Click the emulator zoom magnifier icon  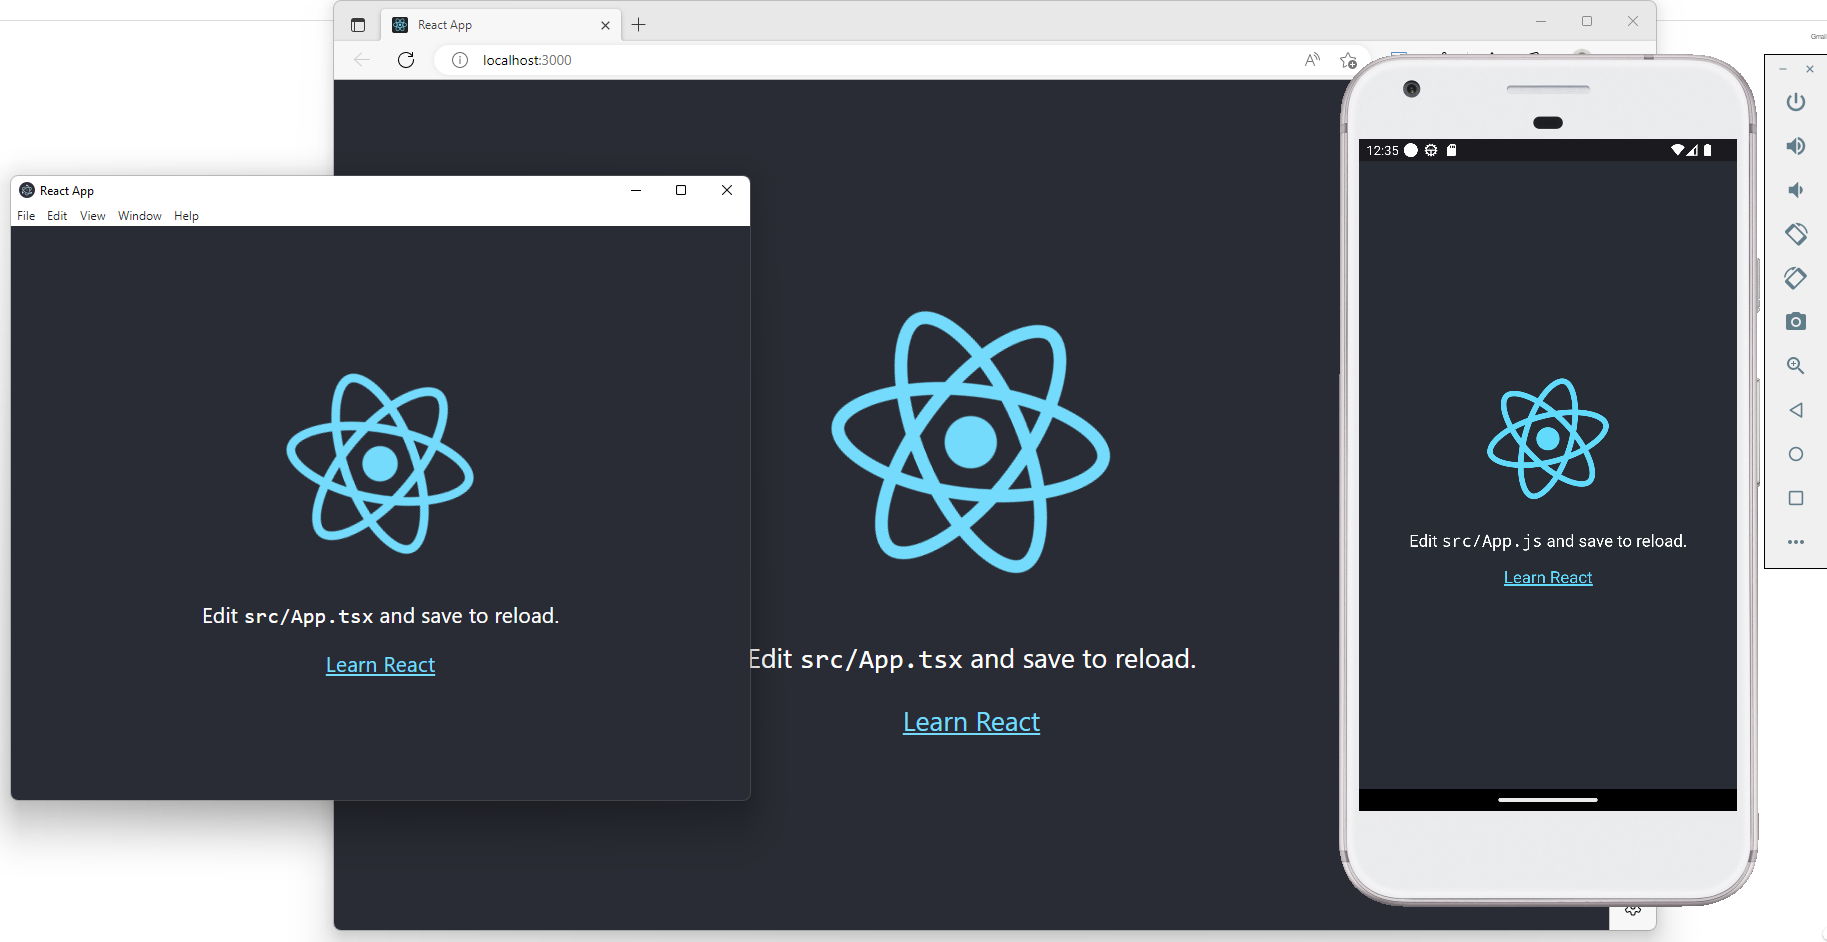coord(1796,366)
